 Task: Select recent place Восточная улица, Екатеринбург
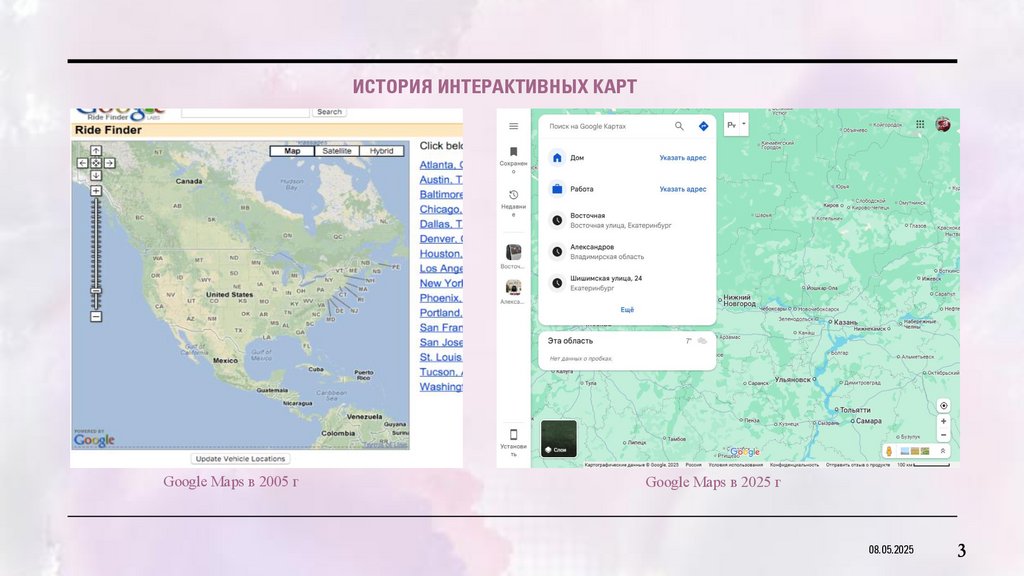(627, 220)
